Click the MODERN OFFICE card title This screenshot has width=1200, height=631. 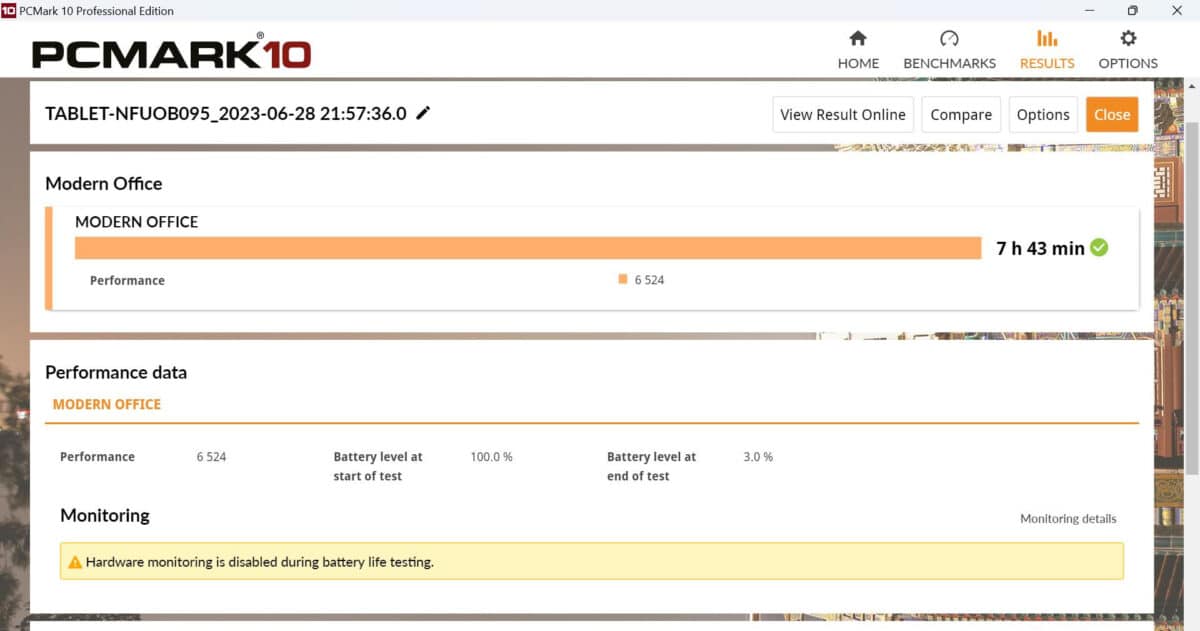point(137,222)
